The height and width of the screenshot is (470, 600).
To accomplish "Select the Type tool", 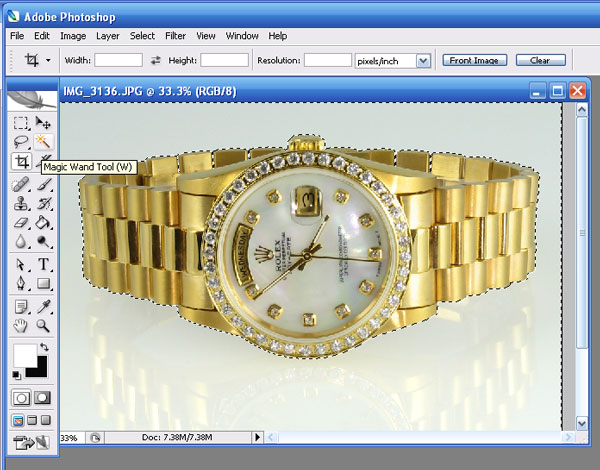I will coord(43,264).
